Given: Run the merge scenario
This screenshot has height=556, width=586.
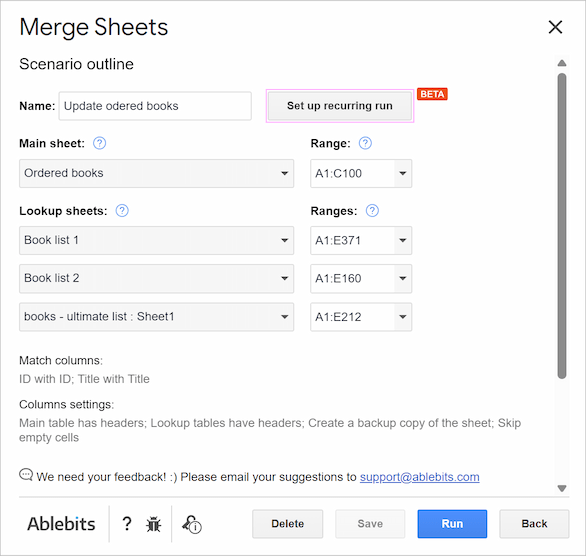Looking at the screenshot, I should coord(452,524).
